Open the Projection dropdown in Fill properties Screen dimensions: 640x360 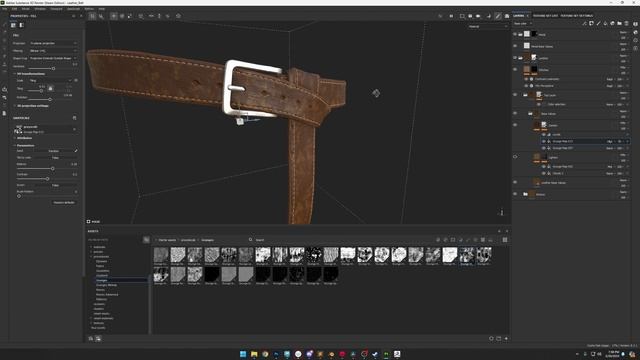(x=53, y=43)
